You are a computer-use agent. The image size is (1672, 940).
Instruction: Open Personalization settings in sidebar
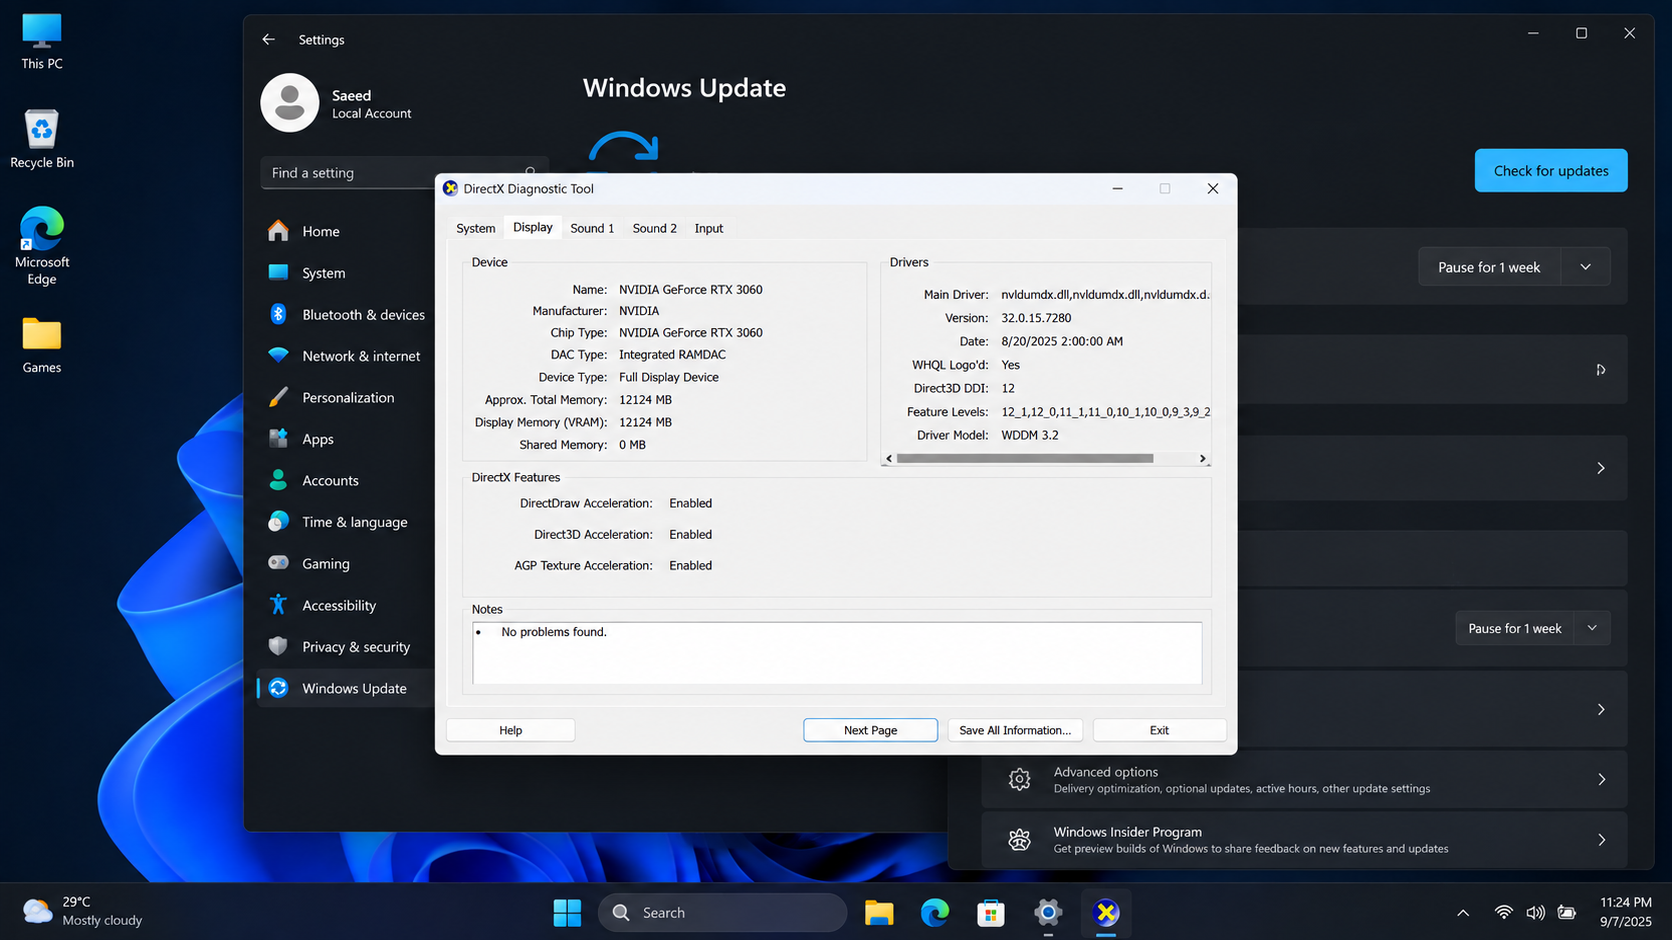click(346, 398)
